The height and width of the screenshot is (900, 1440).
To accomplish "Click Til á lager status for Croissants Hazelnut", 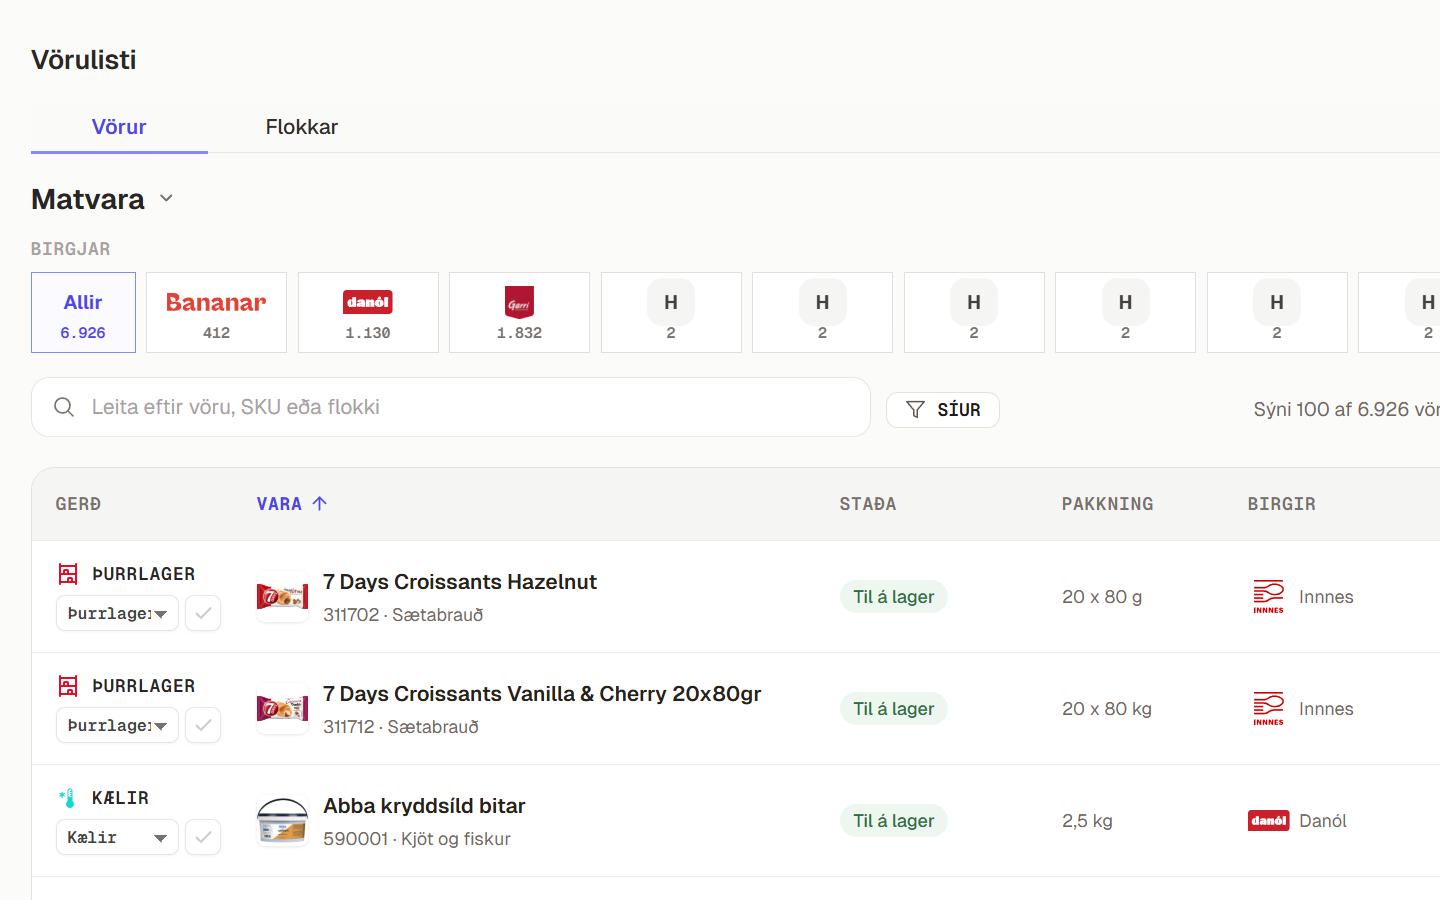I will pos(894,597).
